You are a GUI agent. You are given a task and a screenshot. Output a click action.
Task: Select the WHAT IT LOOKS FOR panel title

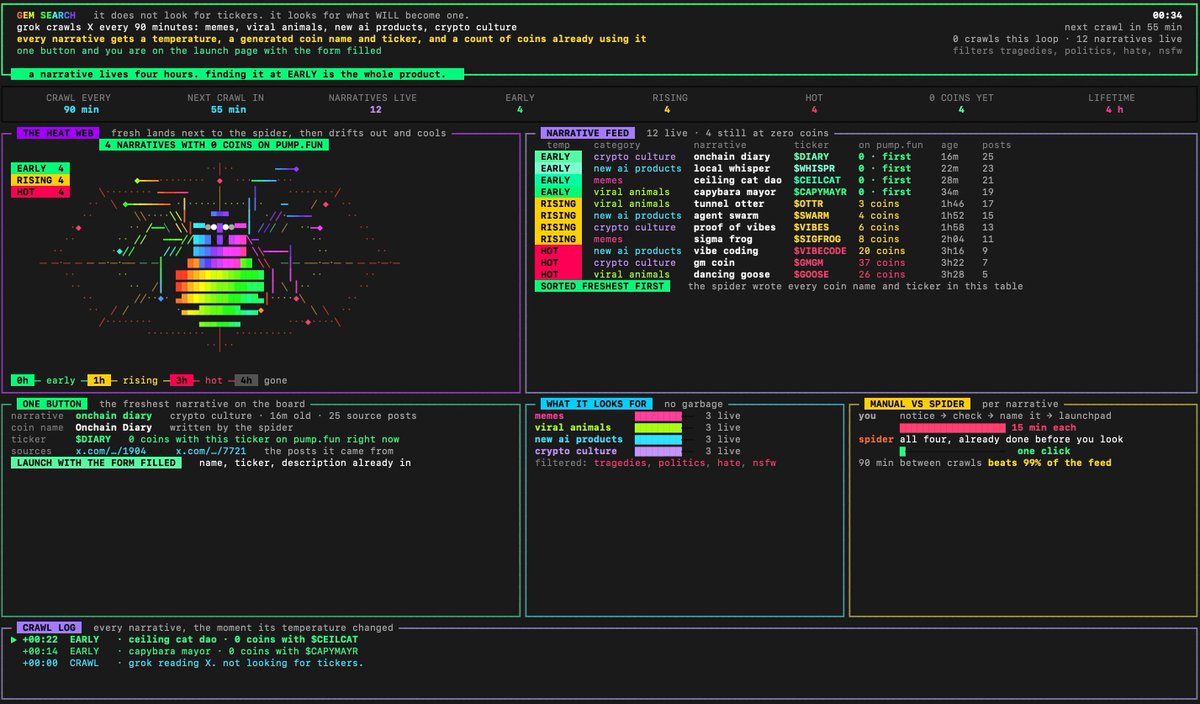pyautogui.click(x=596, y=403)
